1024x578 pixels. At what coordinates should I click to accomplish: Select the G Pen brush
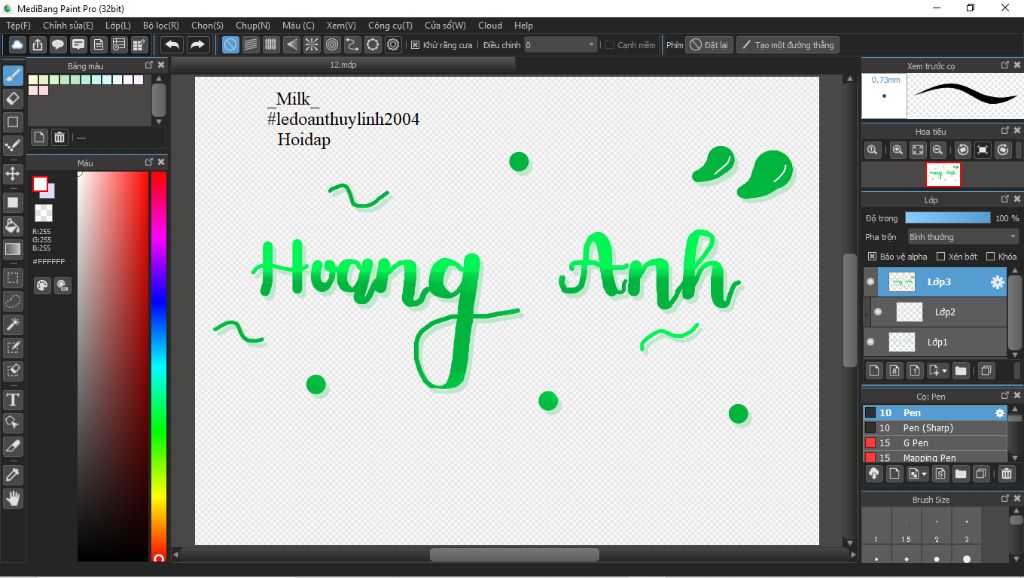(935, 443)
